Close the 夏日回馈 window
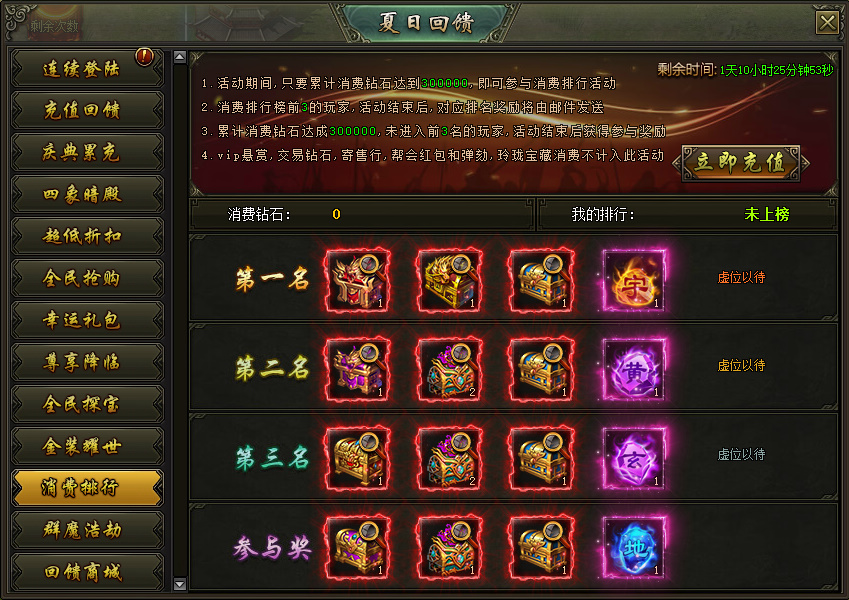 pyautogui.click(x=827, y=23)
